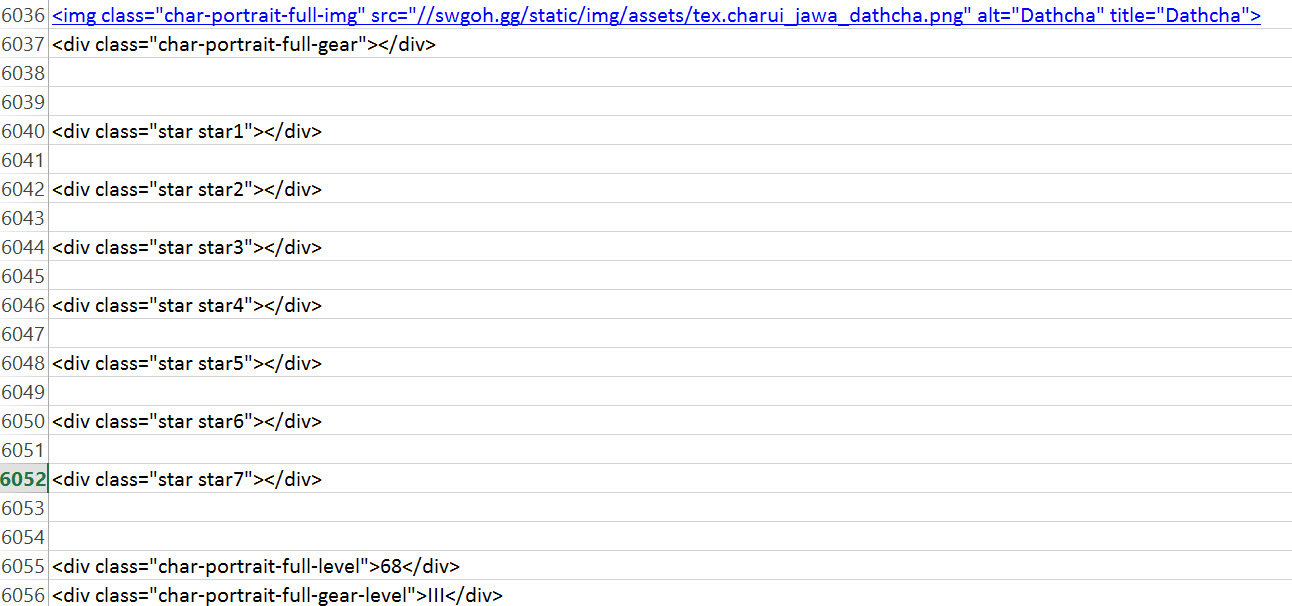Screen dimensions: 1292x606
Task: Click the cell containing star star5 div
Action: click(x=187, y=364)
